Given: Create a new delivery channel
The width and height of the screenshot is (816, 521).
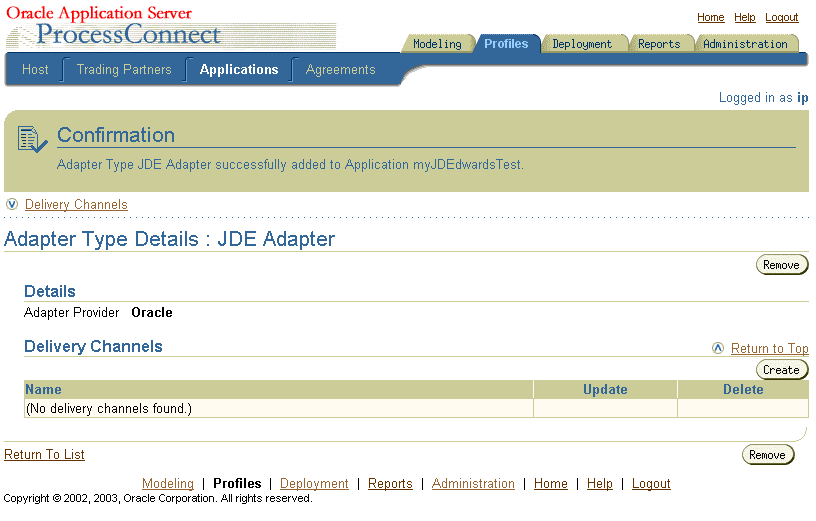Looking at the screenshot, I should click(x=781, y=370).
